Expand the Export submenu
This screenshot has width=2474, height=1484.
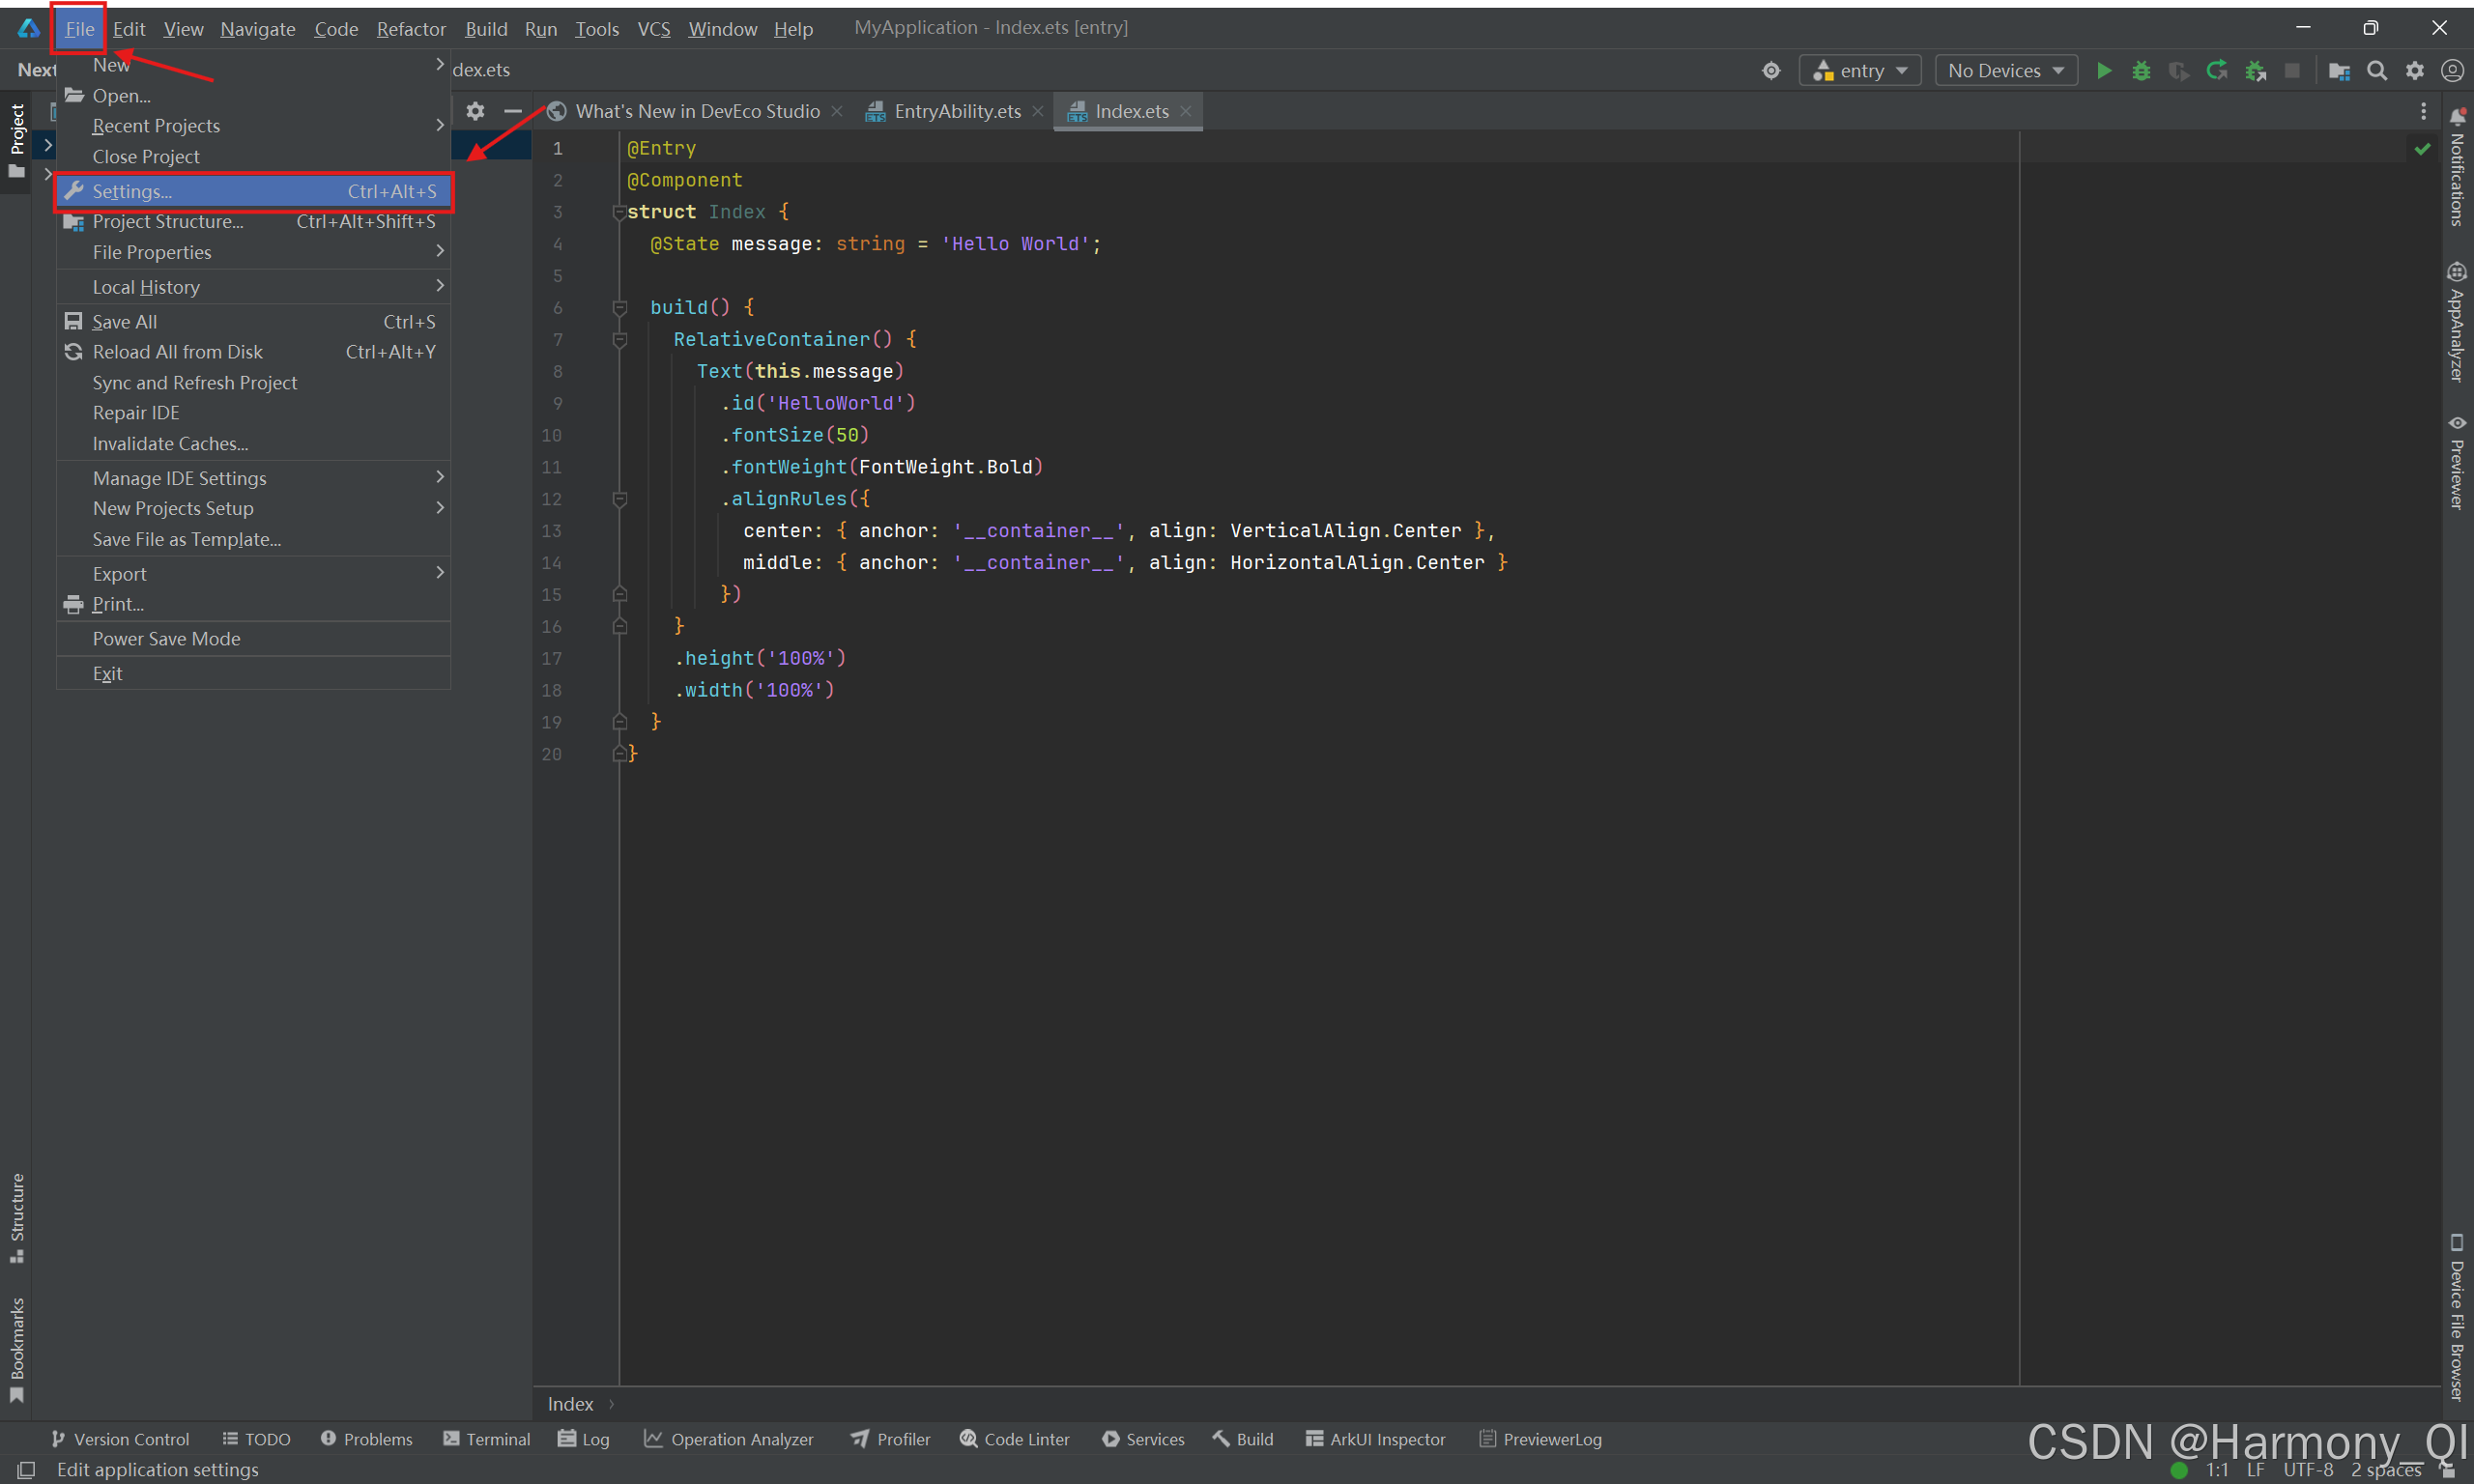[x=253, y=574]
